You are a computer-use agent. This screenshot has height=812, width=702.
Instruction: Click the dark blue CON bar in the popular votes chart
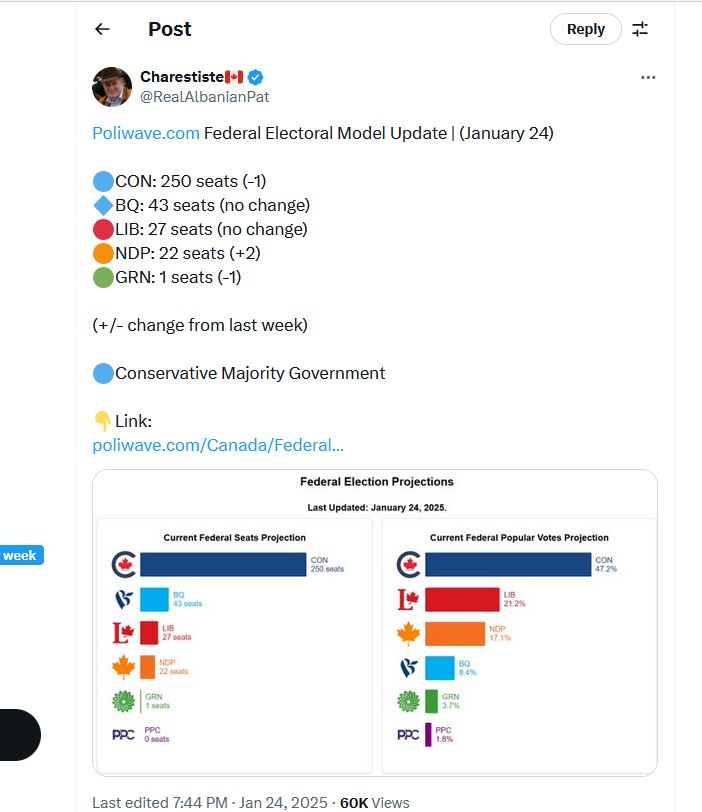click(508, 565)
